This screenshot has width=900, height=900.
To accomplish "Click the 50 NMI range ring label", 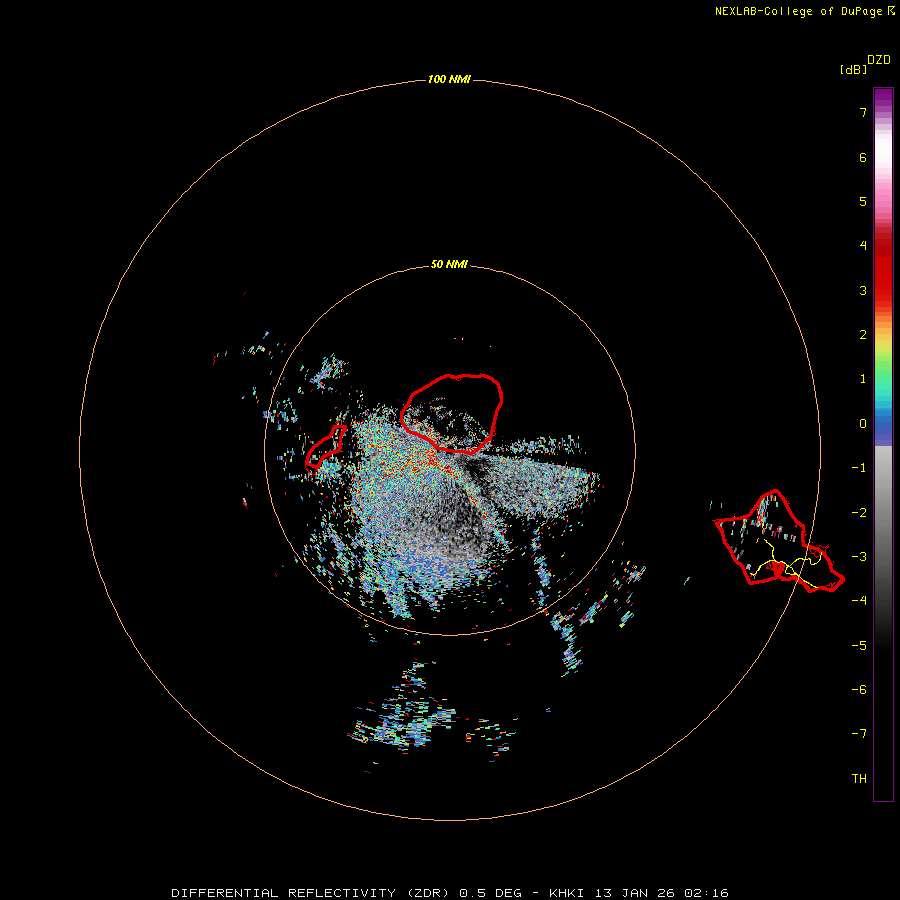I will click(449, 265).
